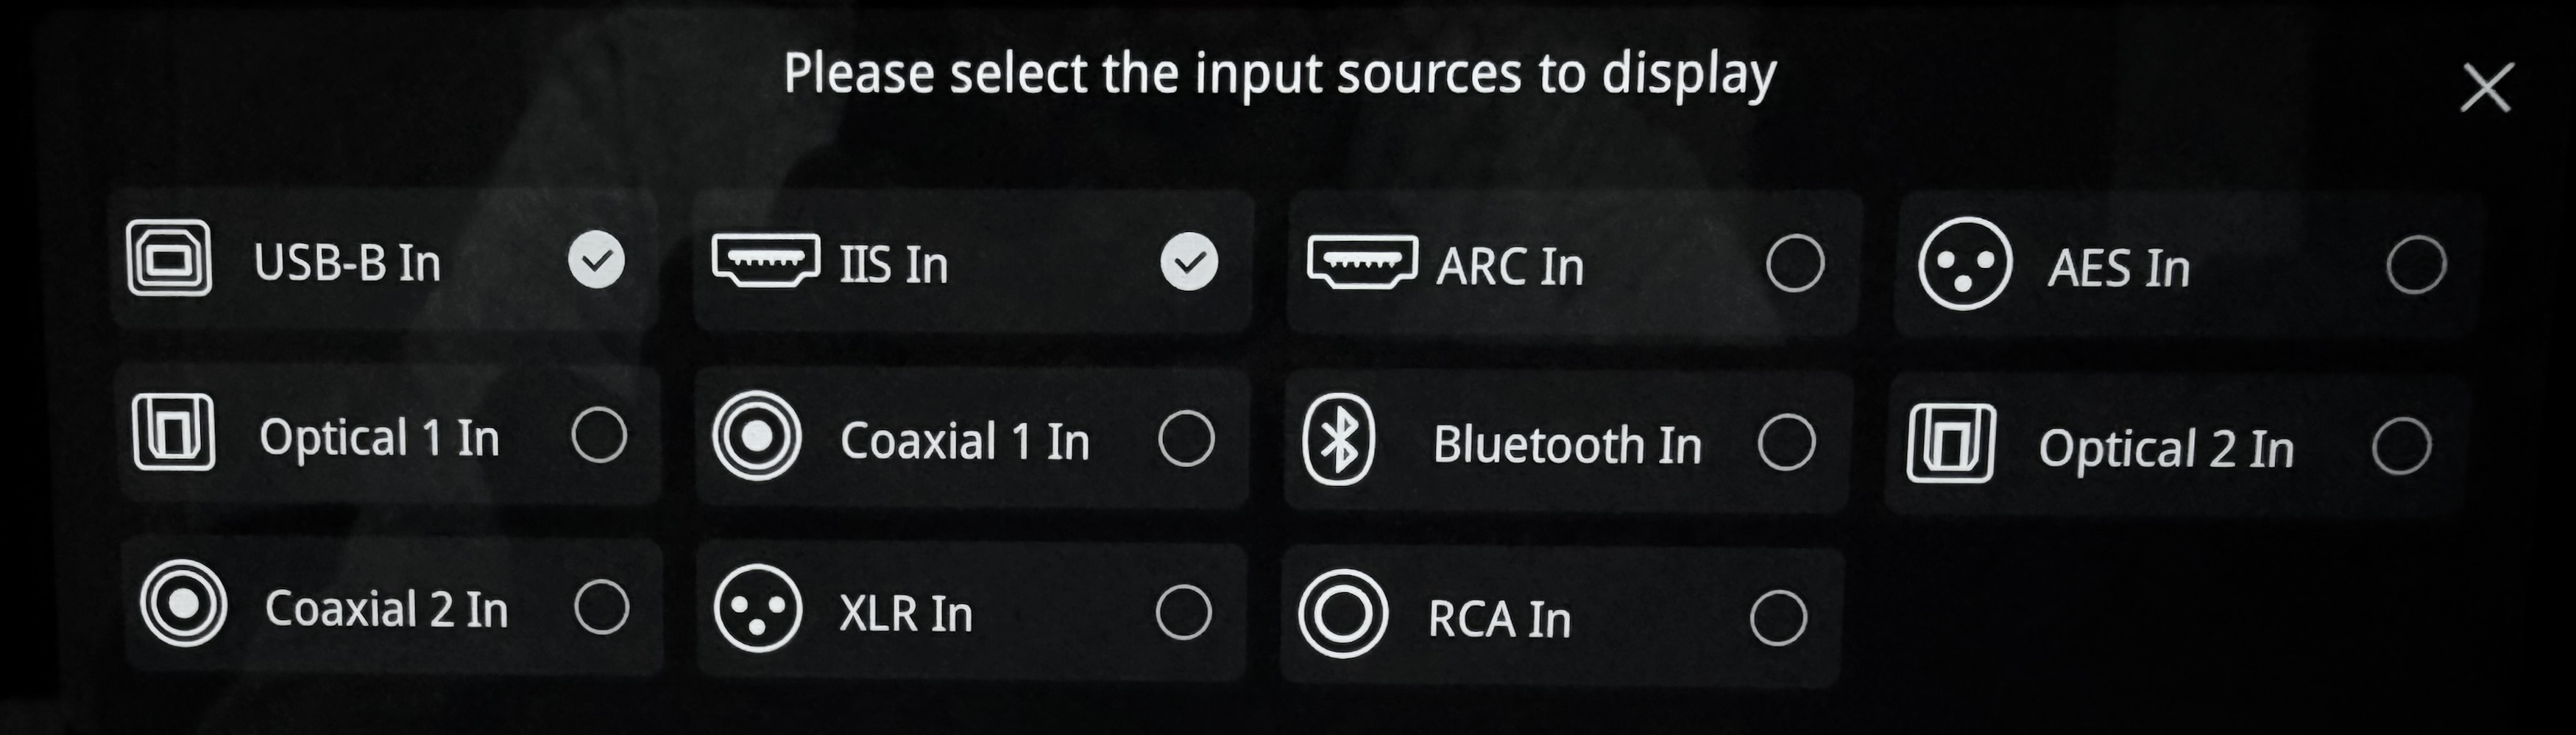Click the ARC In HDMI-style icon

(x=1361, y=261)
